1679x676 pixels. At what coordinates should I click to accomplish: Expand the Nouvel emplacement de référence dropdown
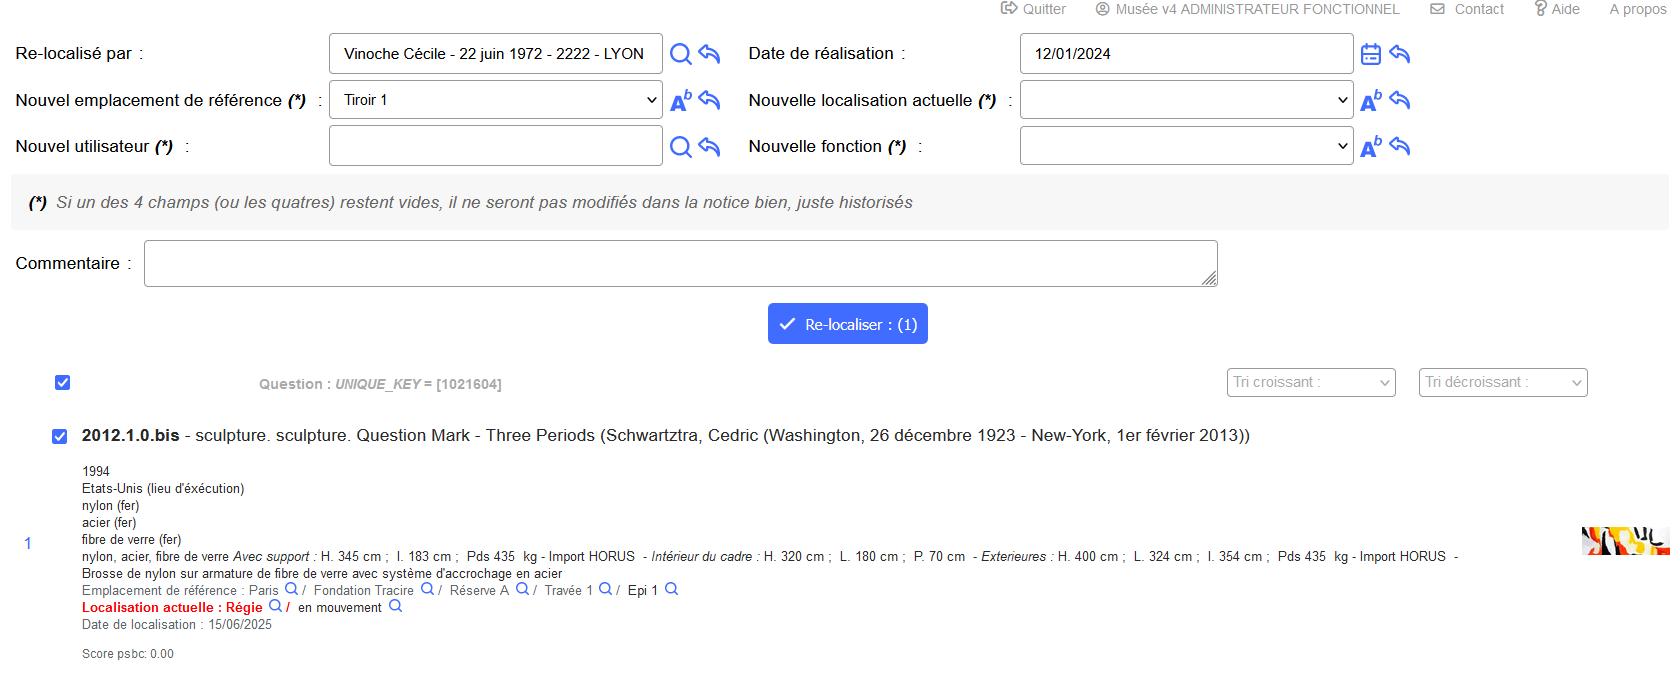click(x=496, y=100)
